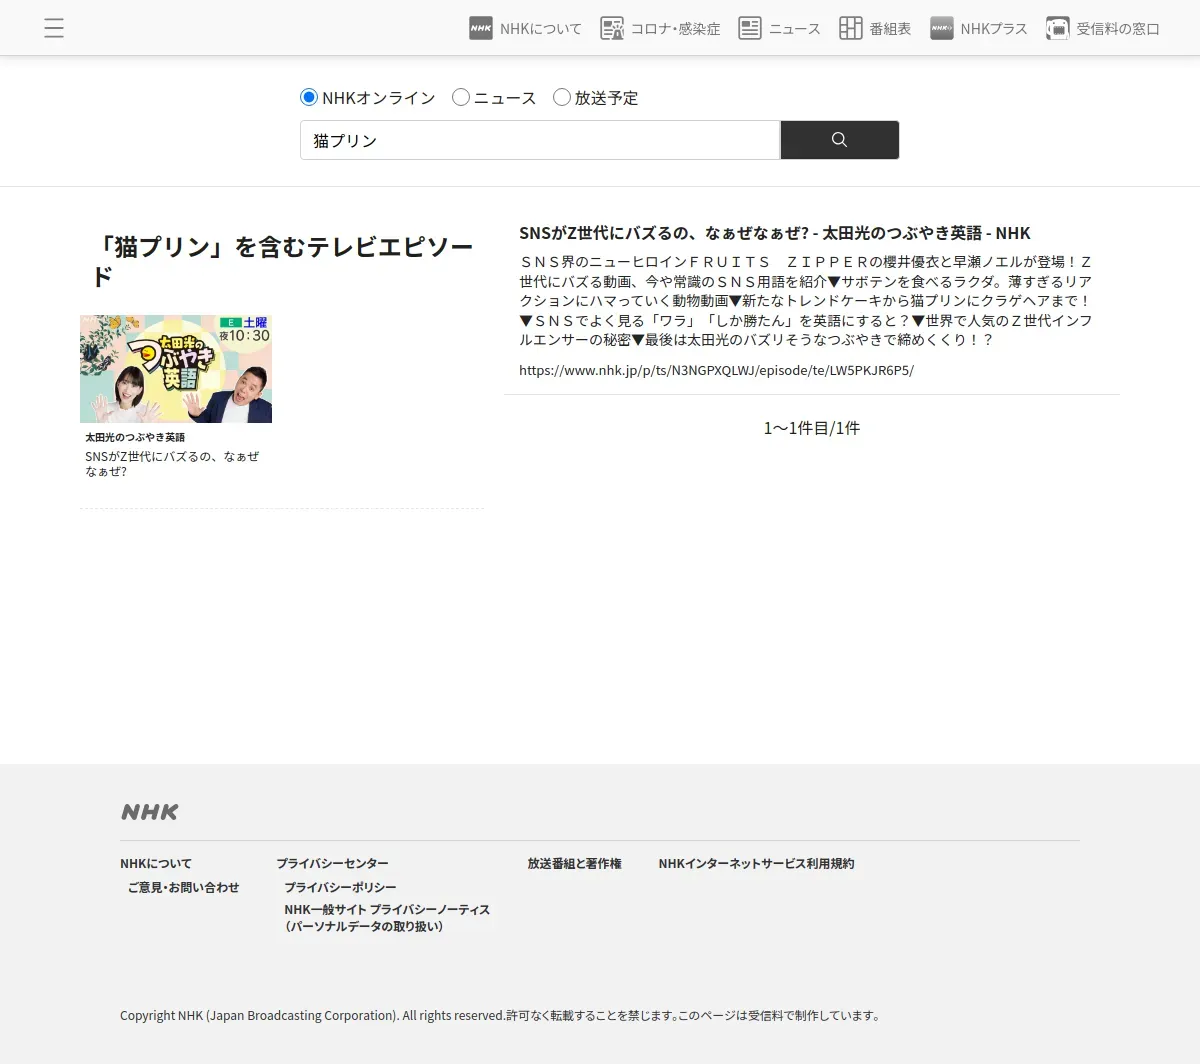Viewport: 1200px width, 1064px height.
Task: Click the コロナ・感染症 header icon
Action: (612, 28)
